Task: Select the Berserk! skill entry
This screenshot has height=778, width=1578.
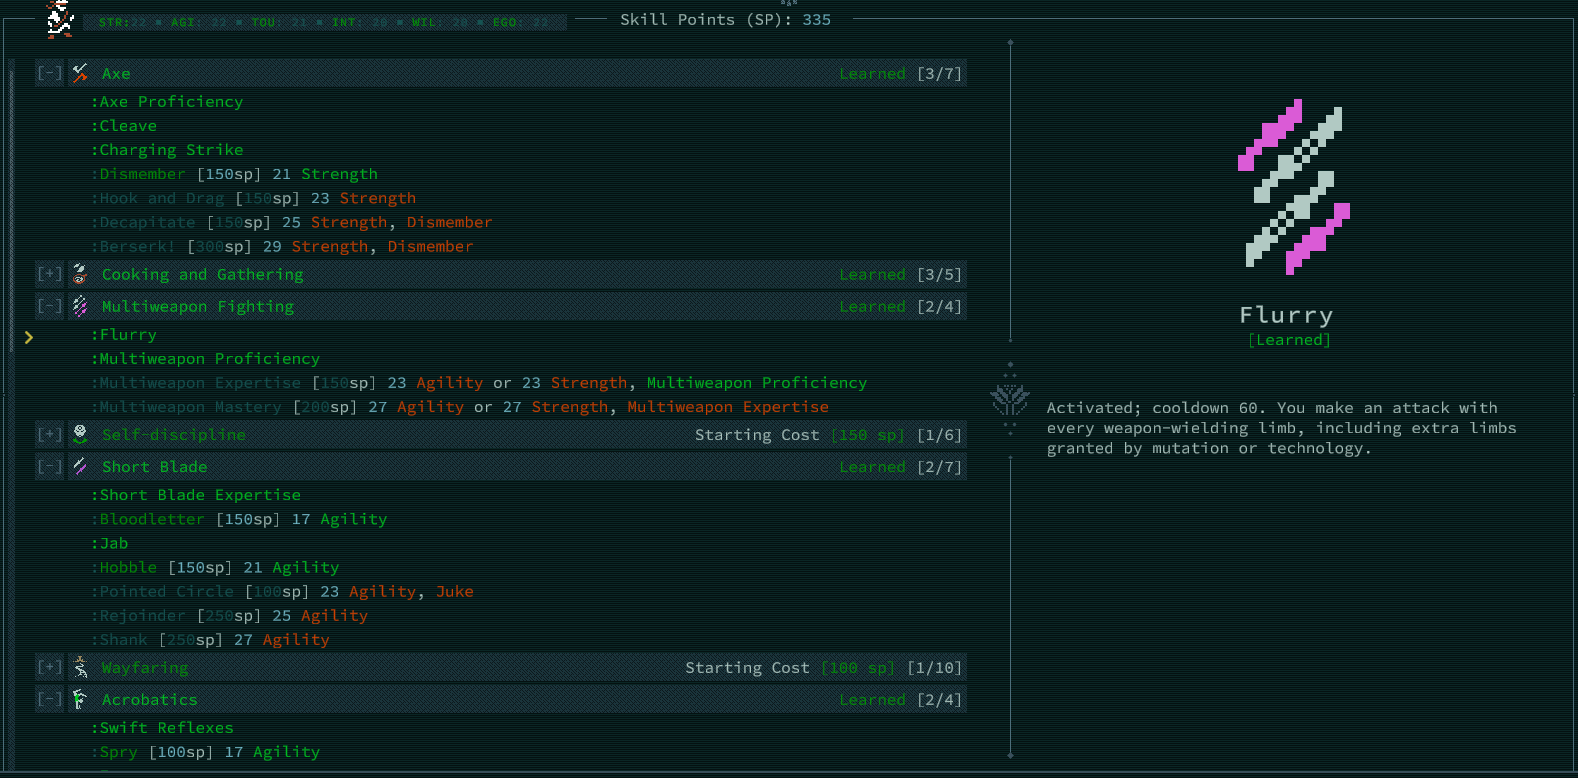Action: [137, 246]
